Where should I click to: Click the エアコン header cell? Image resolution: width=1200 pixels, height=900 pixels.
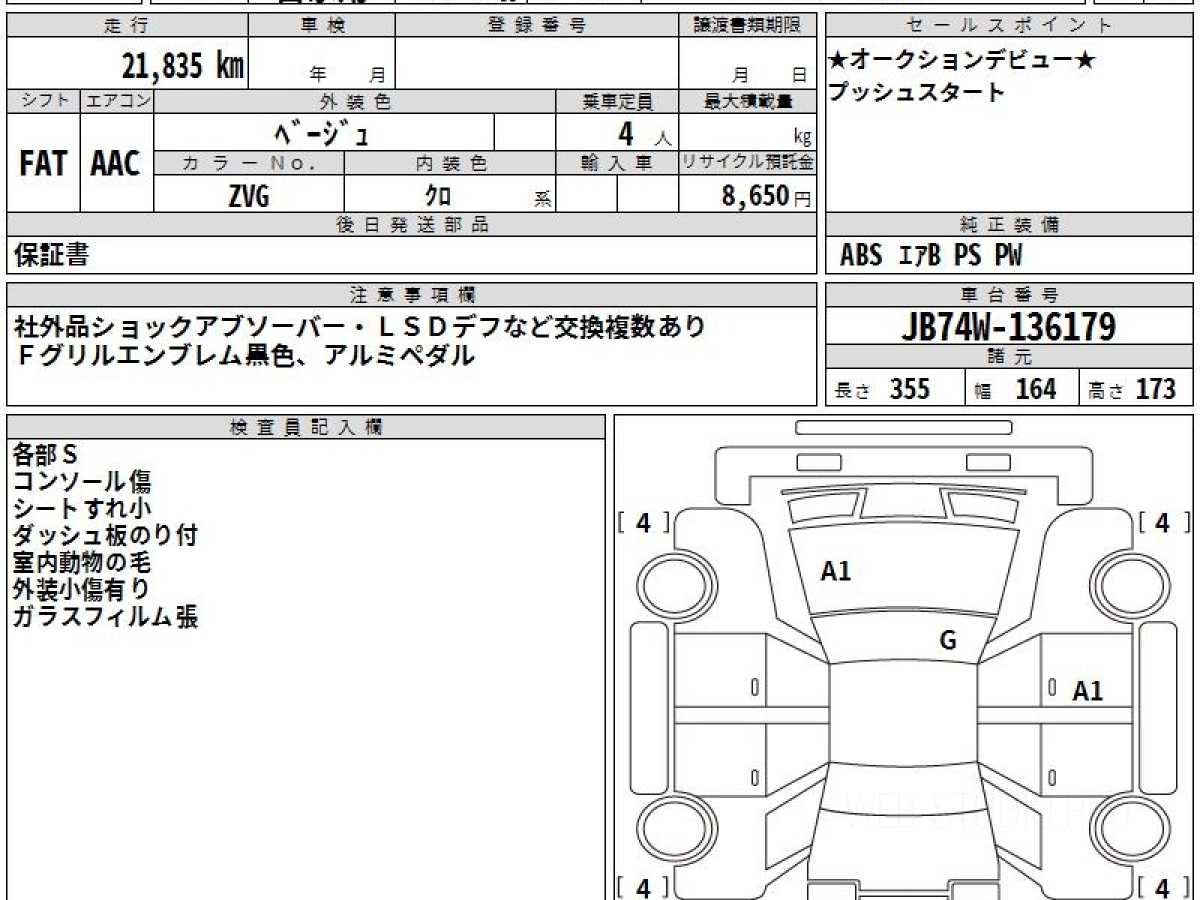click(118, 101)
